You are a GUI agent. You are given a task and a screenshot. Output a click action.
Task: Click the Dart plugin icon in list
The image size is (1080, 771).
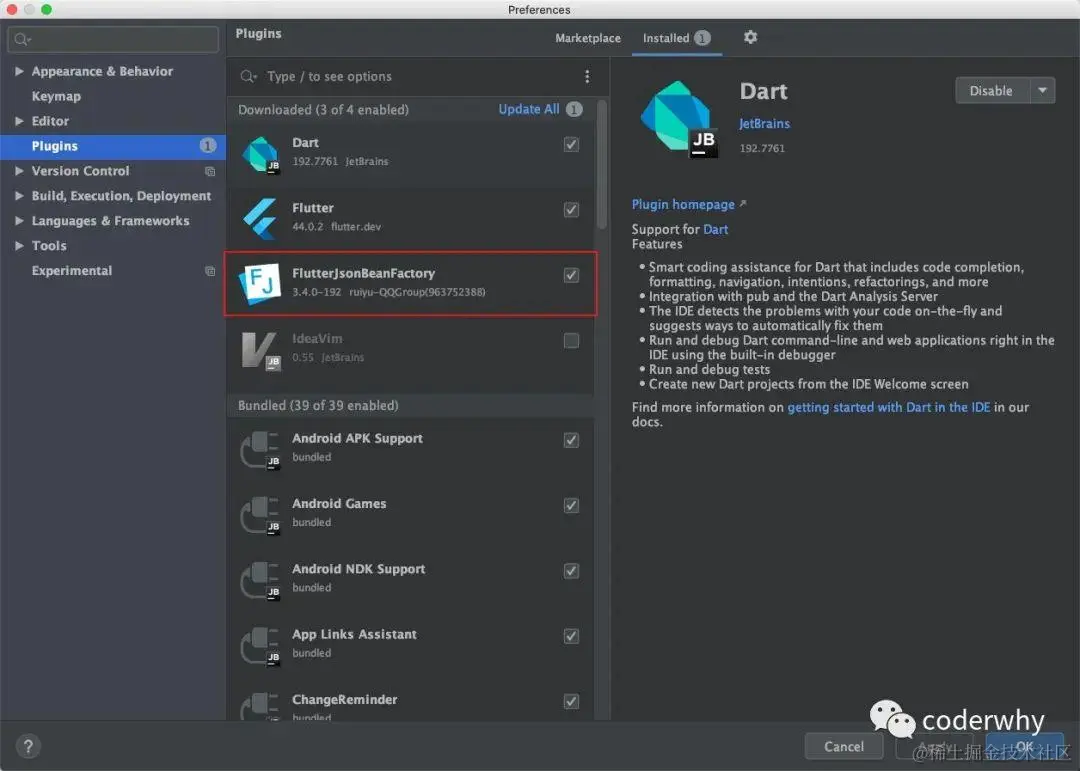(x=260, y=153)
